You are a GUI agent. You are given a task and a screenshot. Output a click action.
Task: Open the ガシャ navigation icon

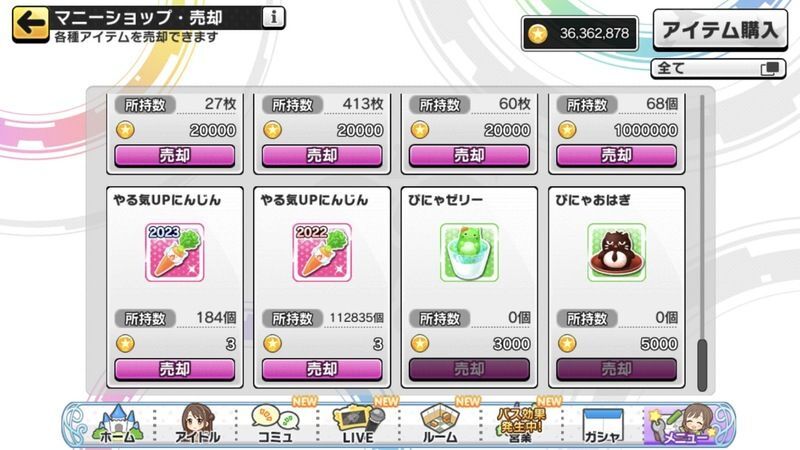(603, 426)
